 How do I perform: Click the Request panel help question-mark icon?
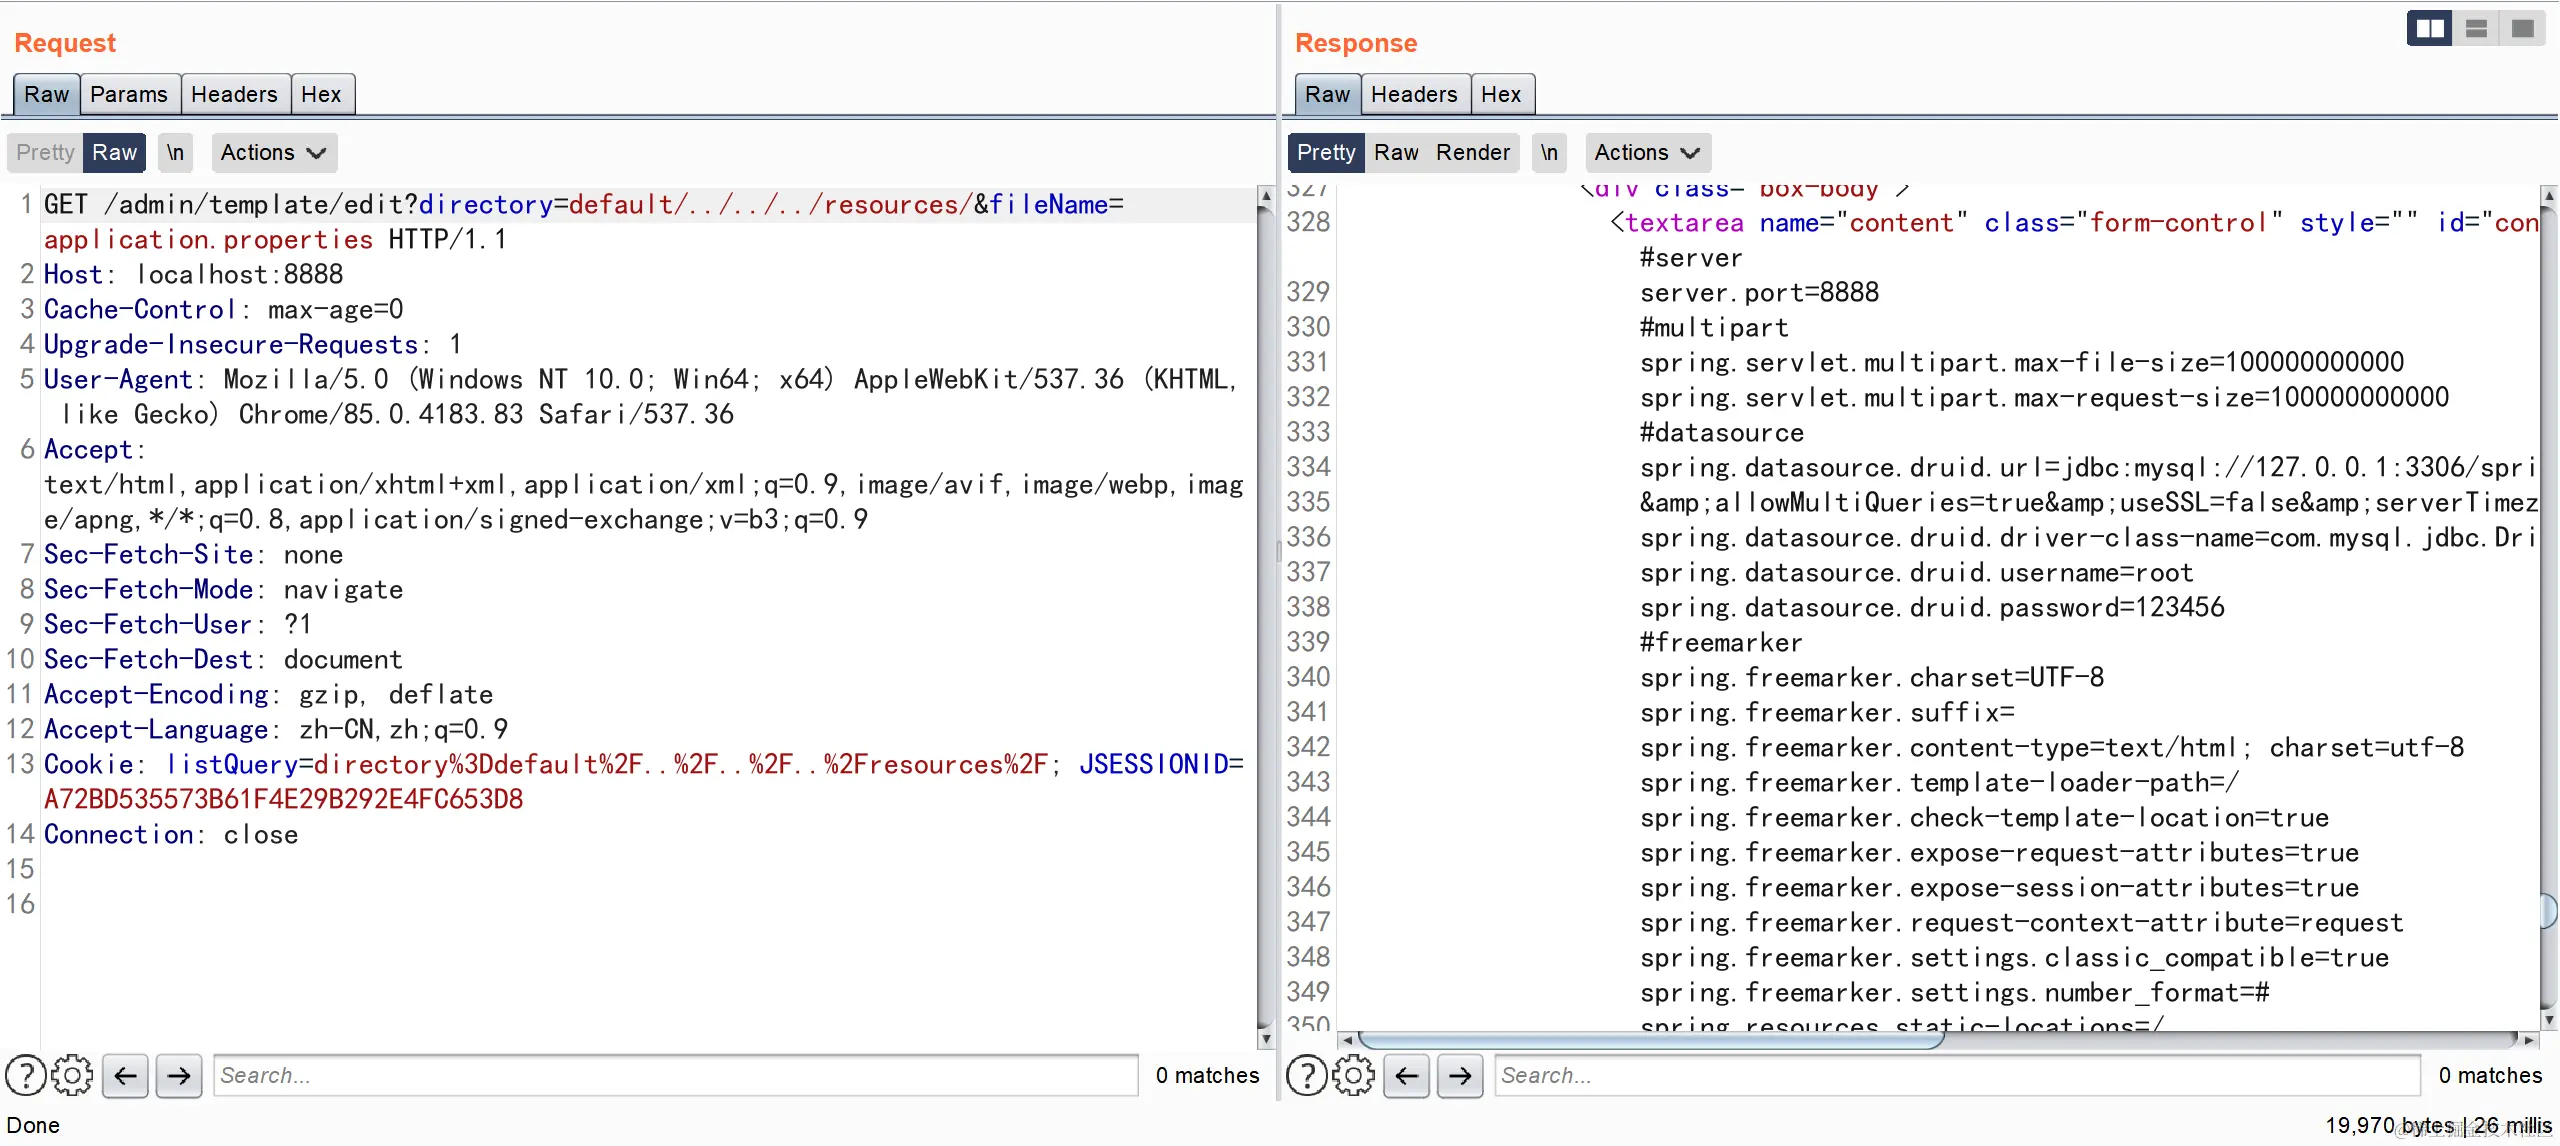click(x=25, y=1075)
